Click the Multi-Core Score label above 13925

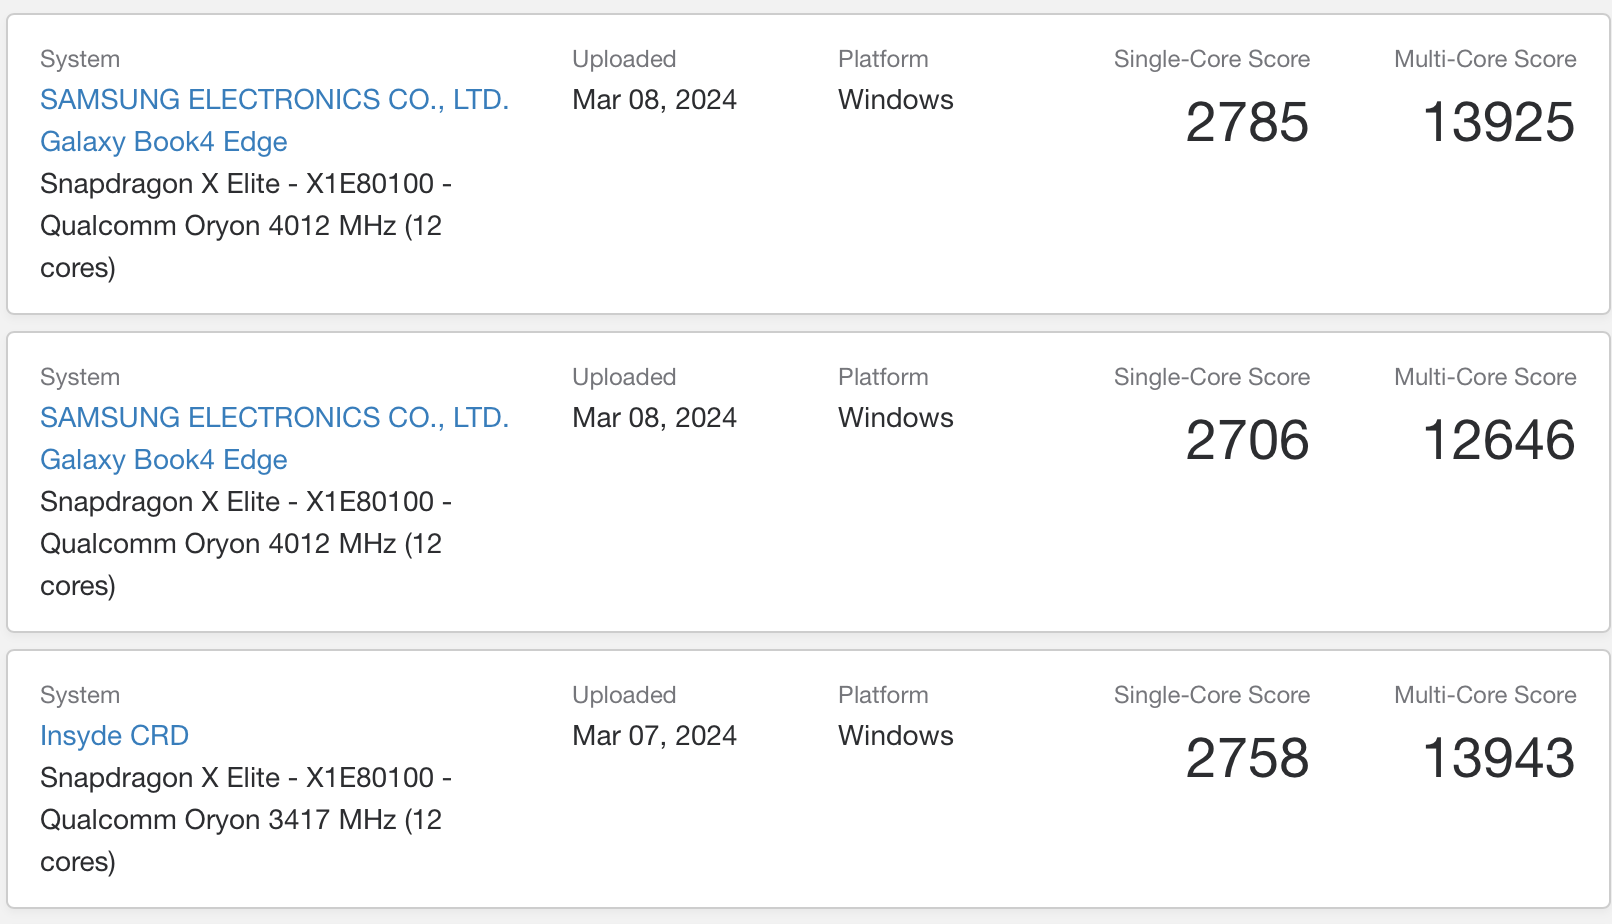[1484, 59]
